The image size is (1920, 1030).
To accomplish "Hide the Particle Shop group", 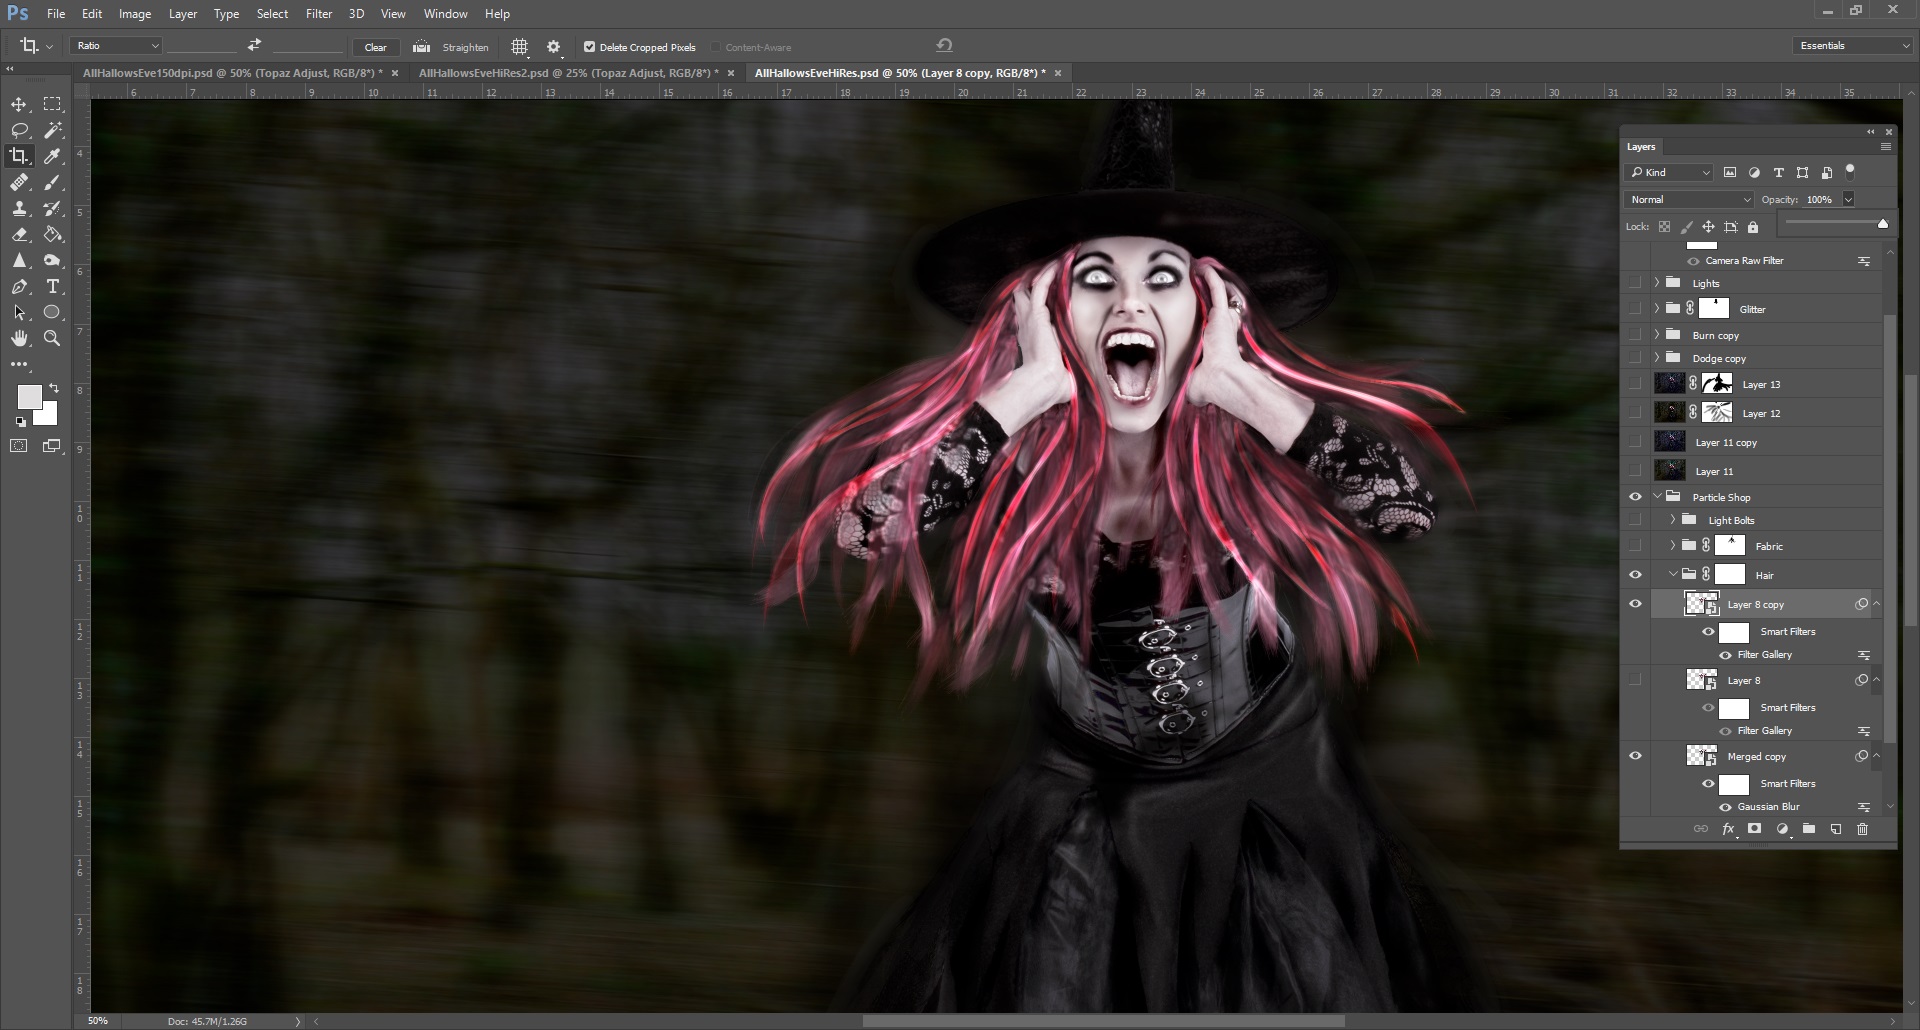I will tap(1636, 496).
